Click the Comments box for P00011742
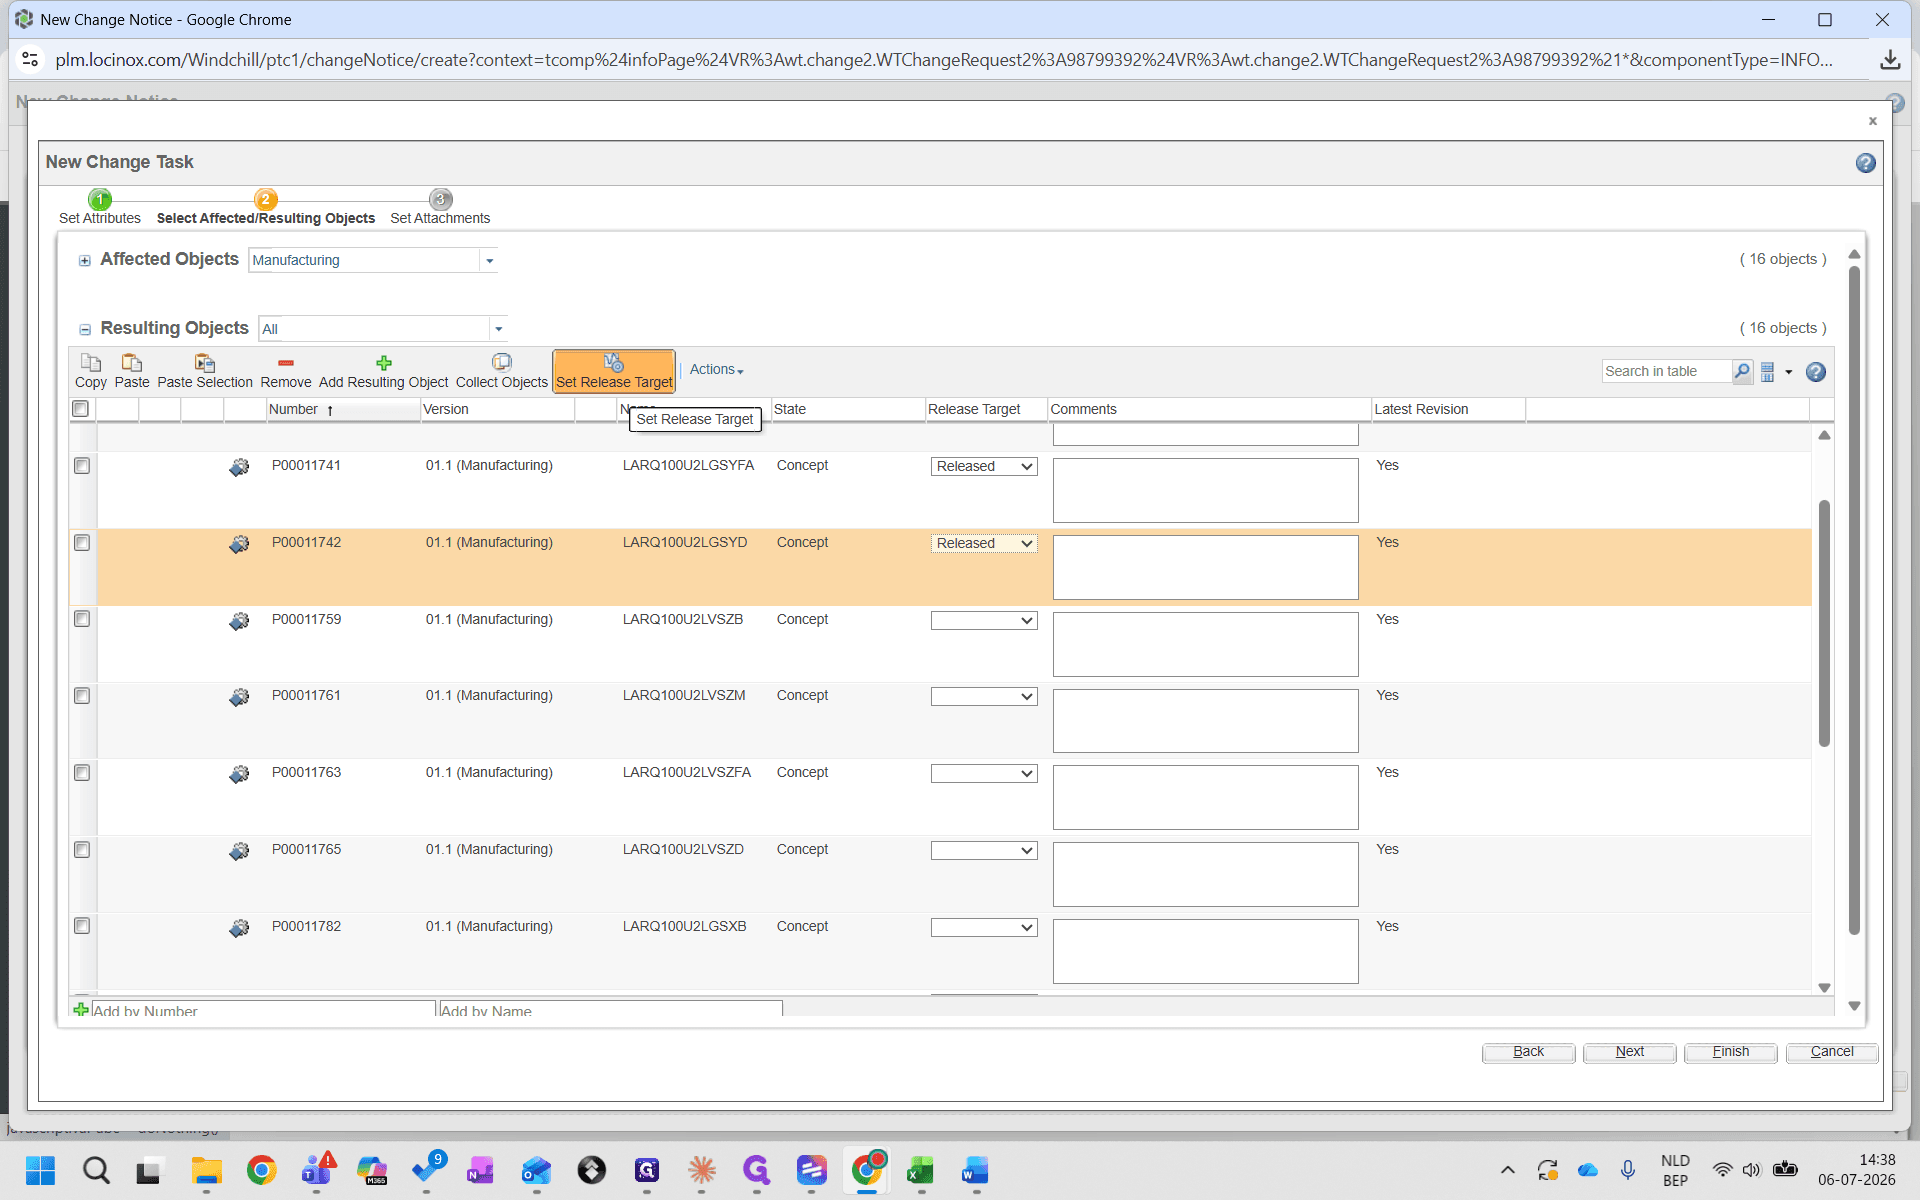 pyautogui.click(x=1205, y=567)
